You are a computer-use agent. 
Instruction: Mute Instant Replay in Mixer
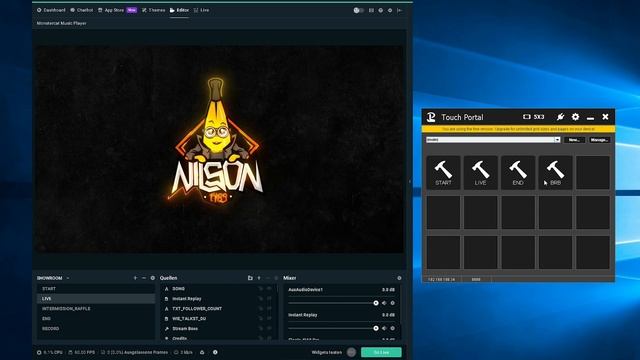384,328
